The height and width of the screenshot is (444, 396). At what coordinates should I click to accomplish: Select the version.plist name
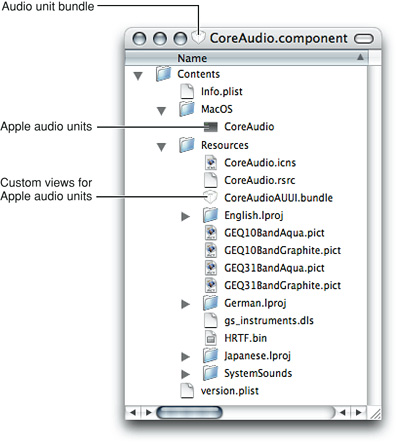click(x=230, y=391)
